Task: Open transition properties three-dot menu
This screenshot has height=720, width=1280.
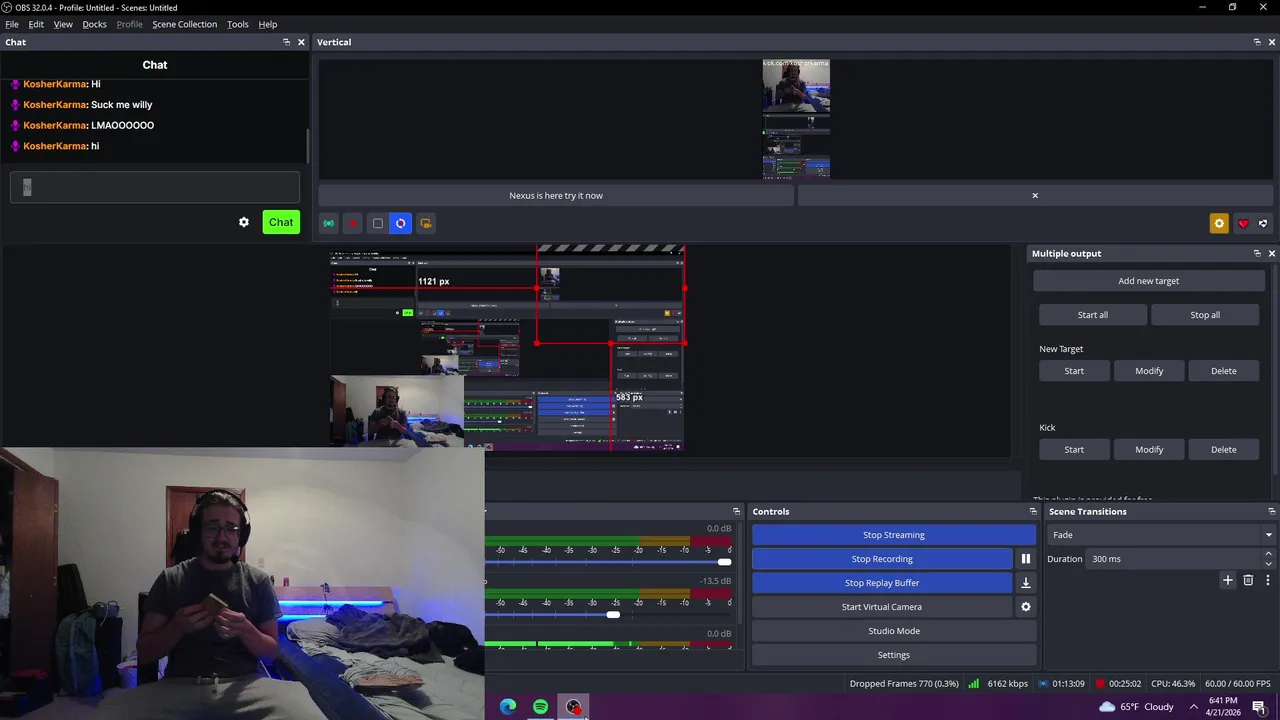Action: (1268, 580)
